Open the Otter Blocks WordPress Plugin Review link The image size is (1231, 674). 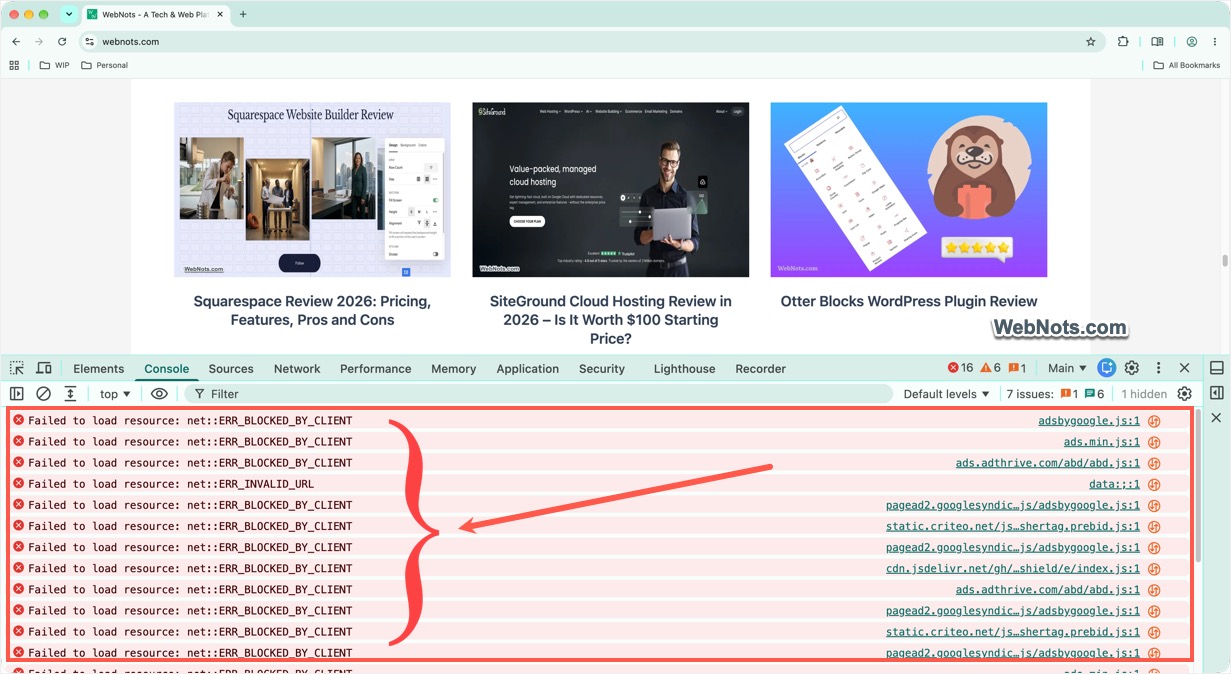pos(909,301)
